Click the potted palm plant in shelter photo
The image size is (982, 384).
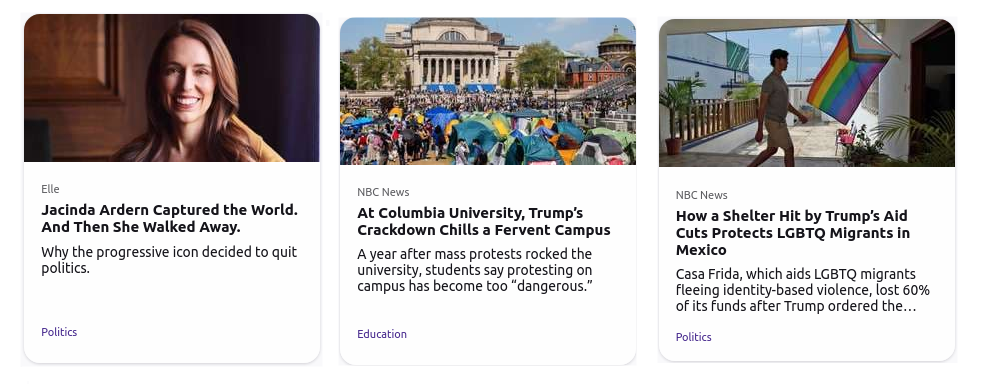coord(678,115)
